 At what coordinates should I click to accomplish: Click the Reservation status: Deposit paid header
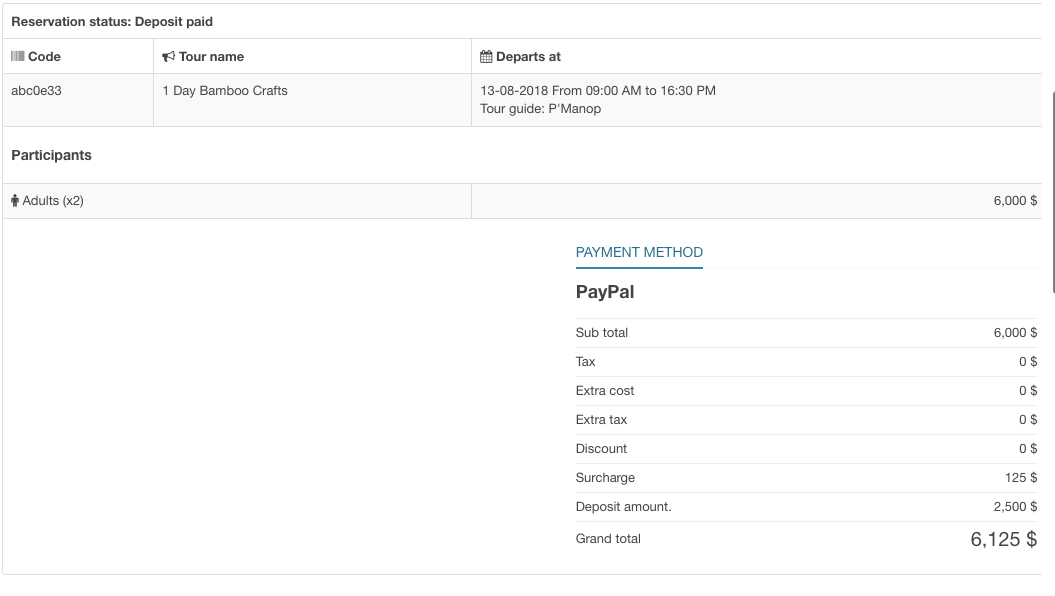[x=112, y=22]
